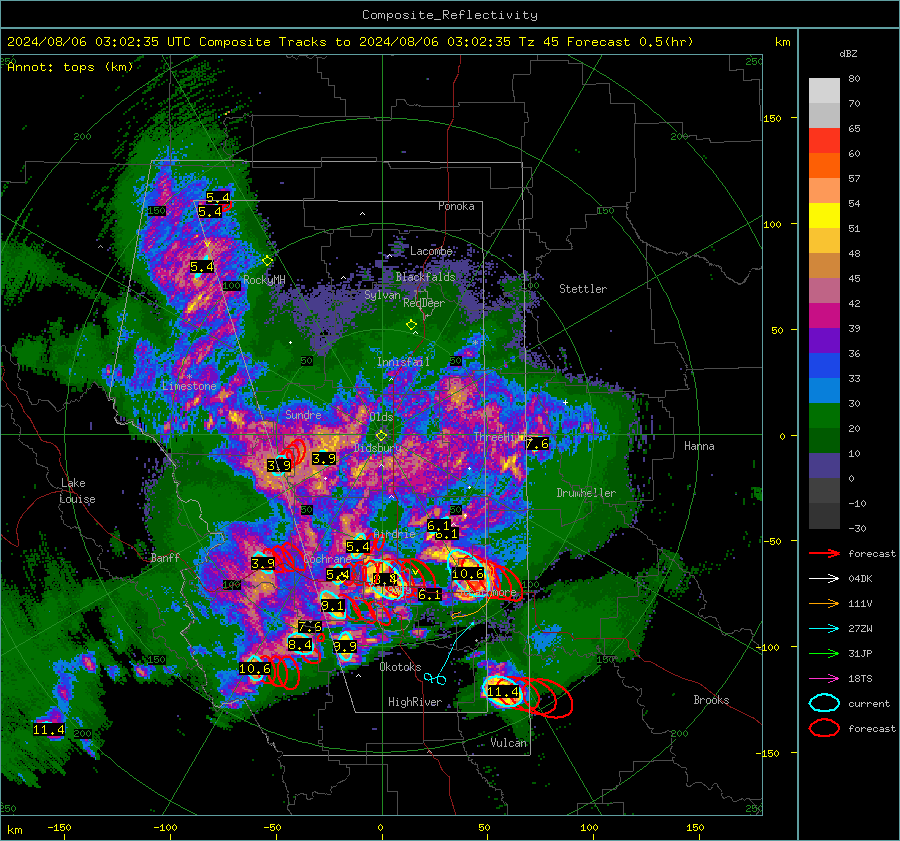Click the yellow diamond marker near RockyMH
This screenshot has width=900, height=841.
(267, 261)
